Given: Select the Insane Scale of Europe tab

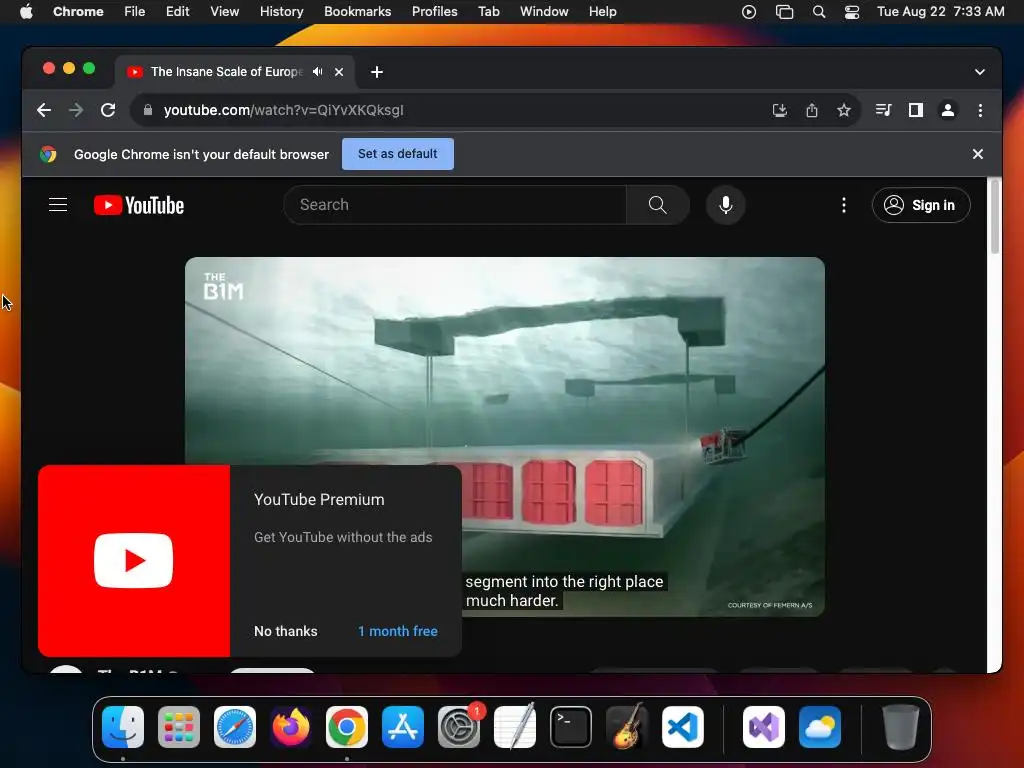Looking at the screenshot, I should pos(227,72).
